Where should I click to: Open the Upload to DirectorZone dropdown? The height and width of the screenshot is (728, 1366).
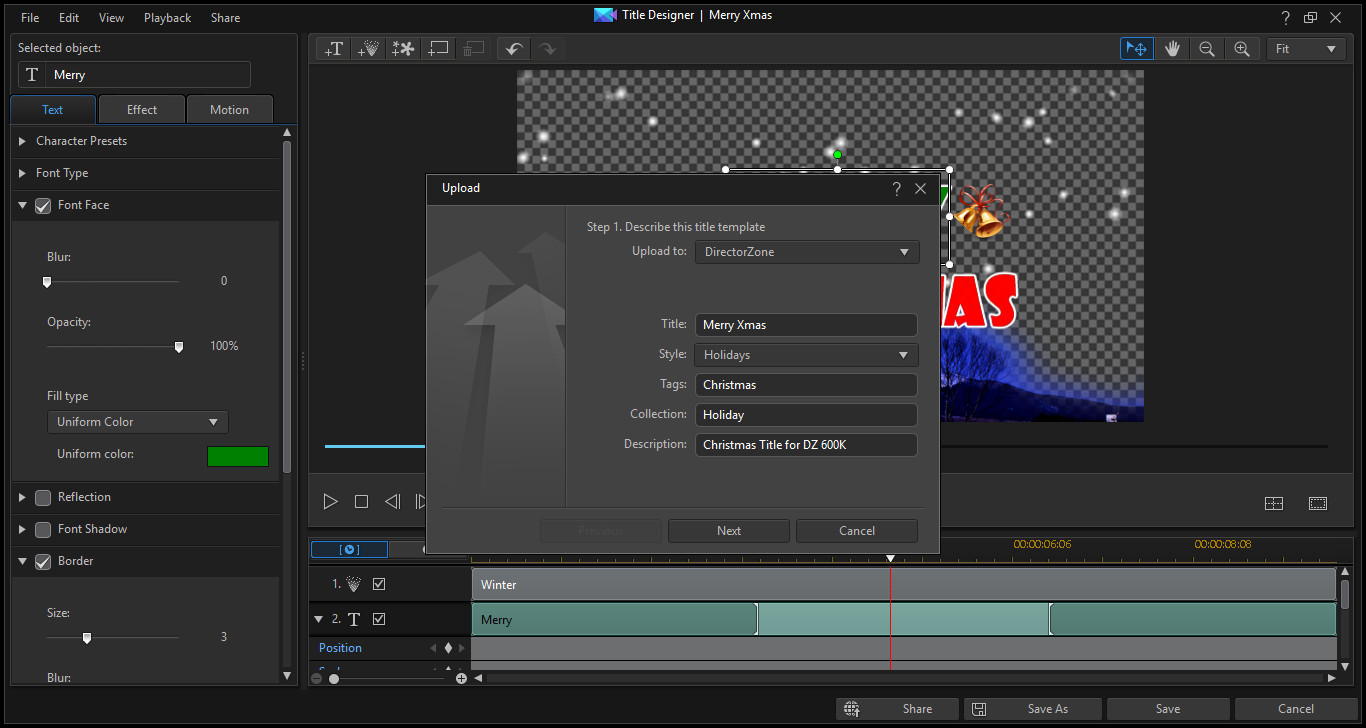click(806, 252)
